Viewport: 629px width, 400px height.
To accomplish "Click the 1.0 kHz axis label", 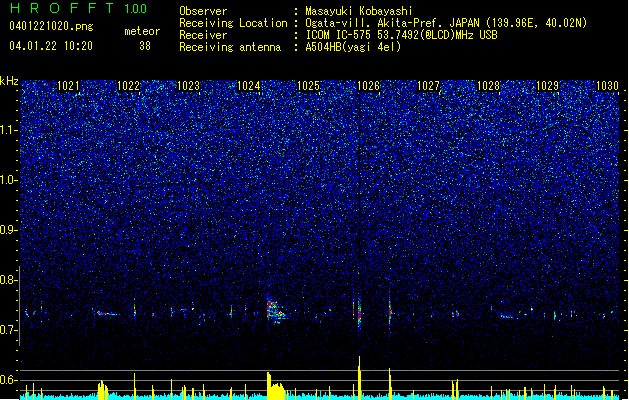I will 9,180.
